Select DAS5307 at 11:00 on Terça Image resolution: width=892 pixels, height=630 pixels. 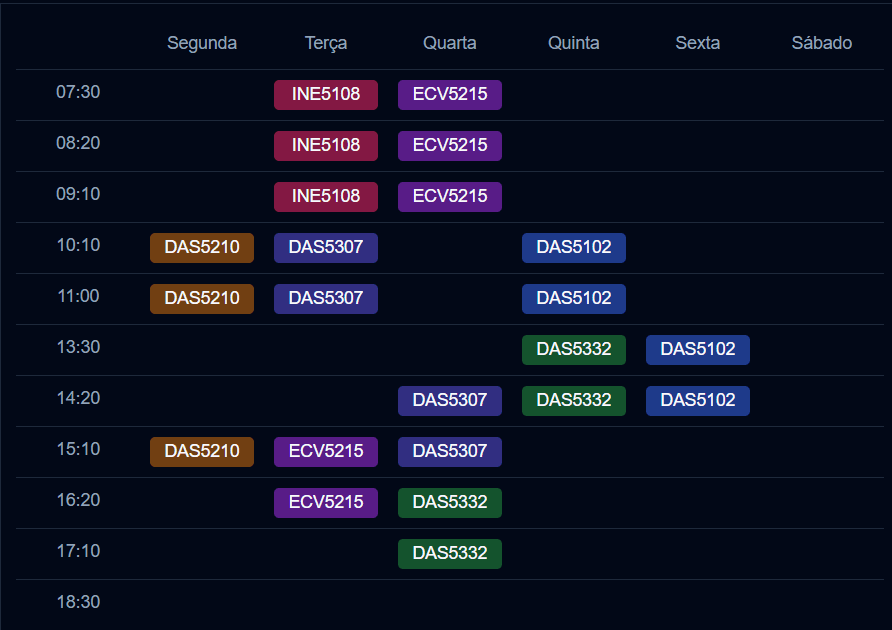pyautogui.click(x=326, y=299)
